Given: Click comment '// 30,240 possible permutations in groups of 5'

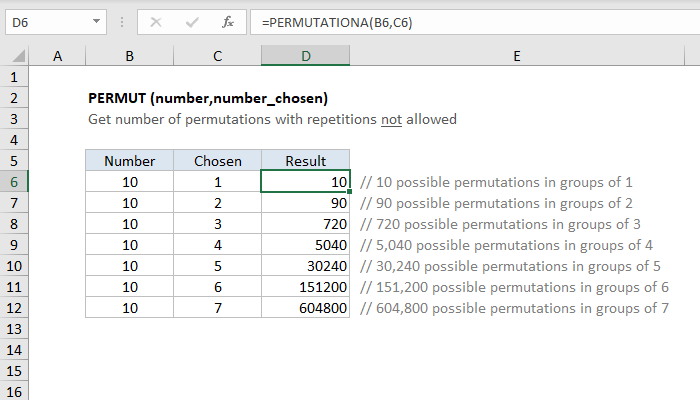Looking at the screenshot, I should pyautogui.click(x=510, y=266).
